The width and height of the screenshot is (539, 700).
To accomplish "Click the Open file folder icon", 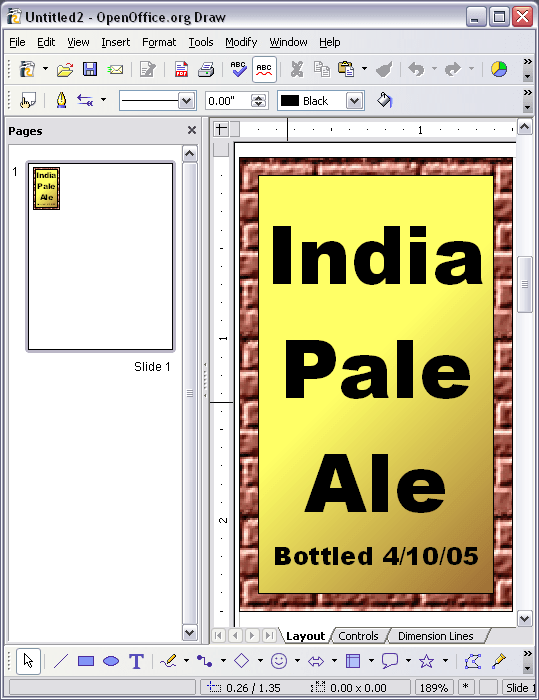I will pos(65,69).
